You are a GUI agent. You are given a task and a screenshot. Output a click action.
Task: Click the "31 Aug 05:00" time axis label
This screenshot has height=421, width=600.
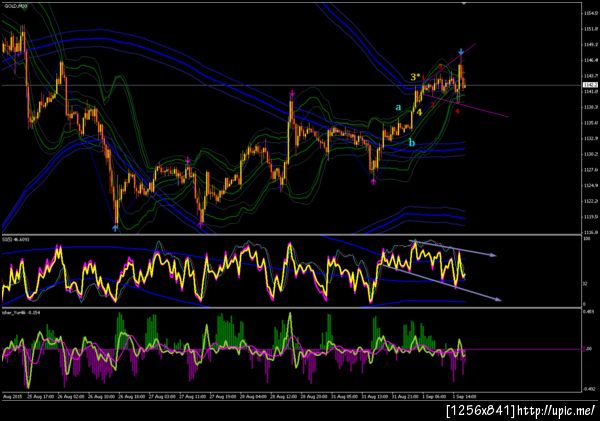pyautogui.click(x=344, y=397)
